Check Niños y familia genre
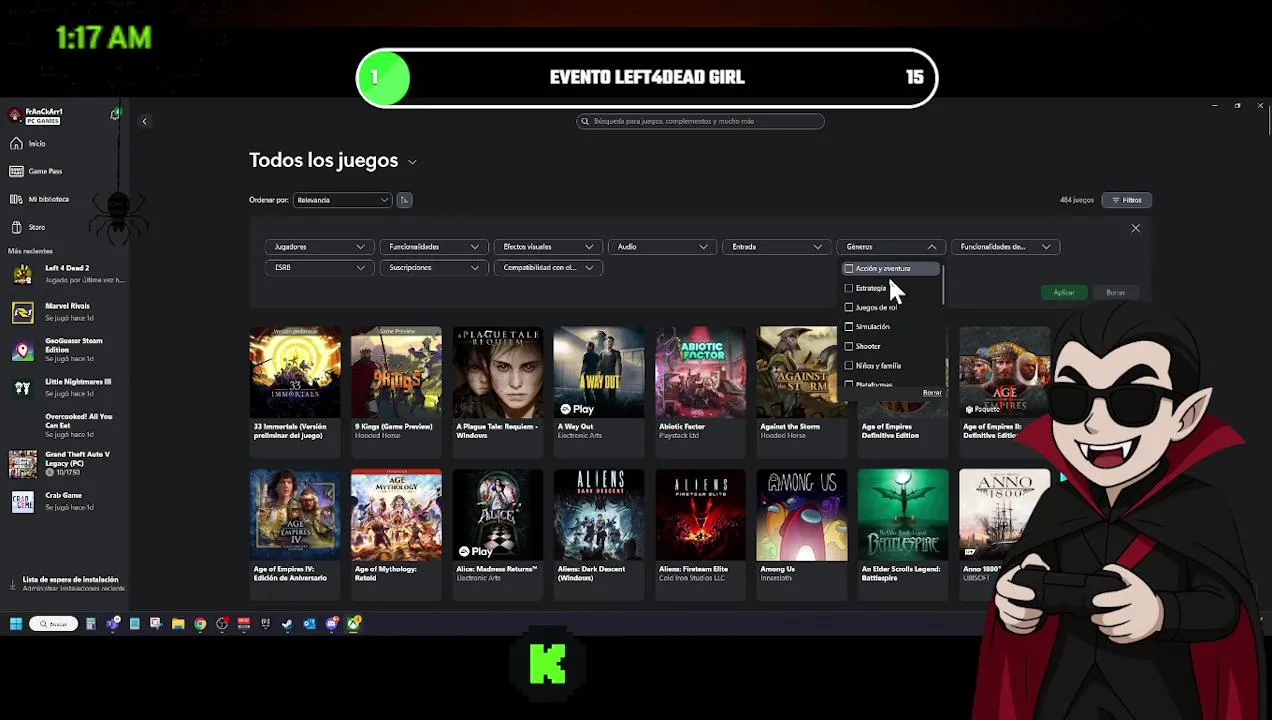1272x720 pixels. (849, 366)
